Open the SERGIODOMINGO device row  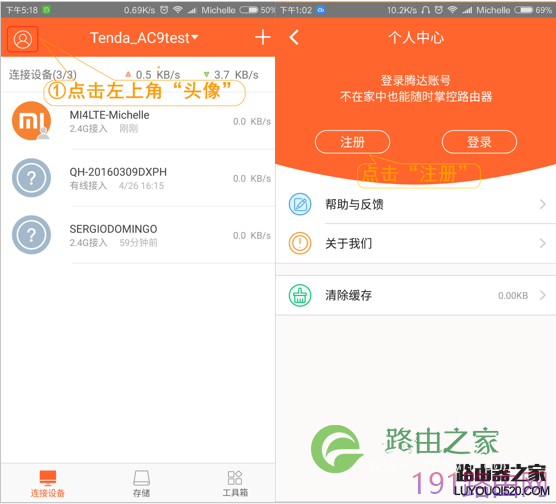(138, 235)
